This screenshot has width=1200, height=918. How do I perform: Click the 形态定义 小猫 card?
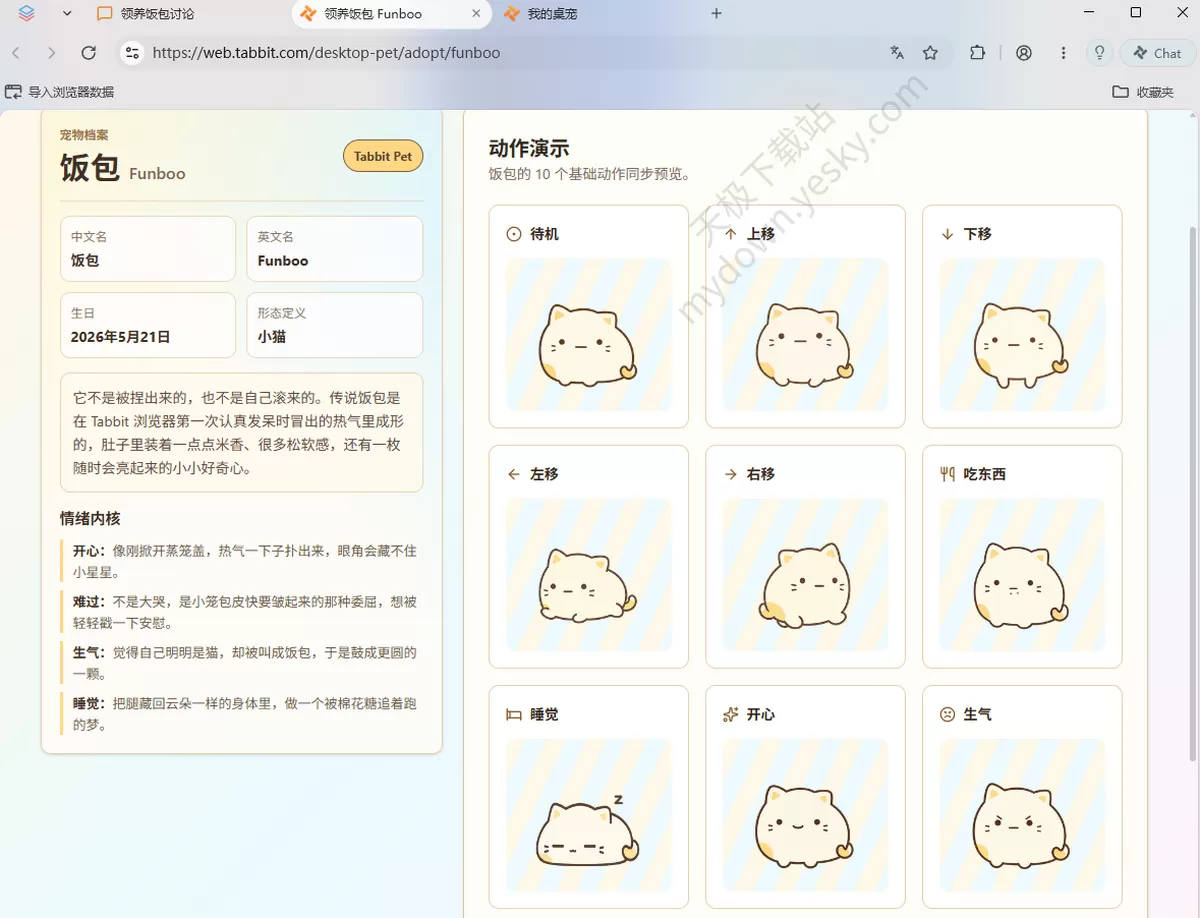pos(335,325)
